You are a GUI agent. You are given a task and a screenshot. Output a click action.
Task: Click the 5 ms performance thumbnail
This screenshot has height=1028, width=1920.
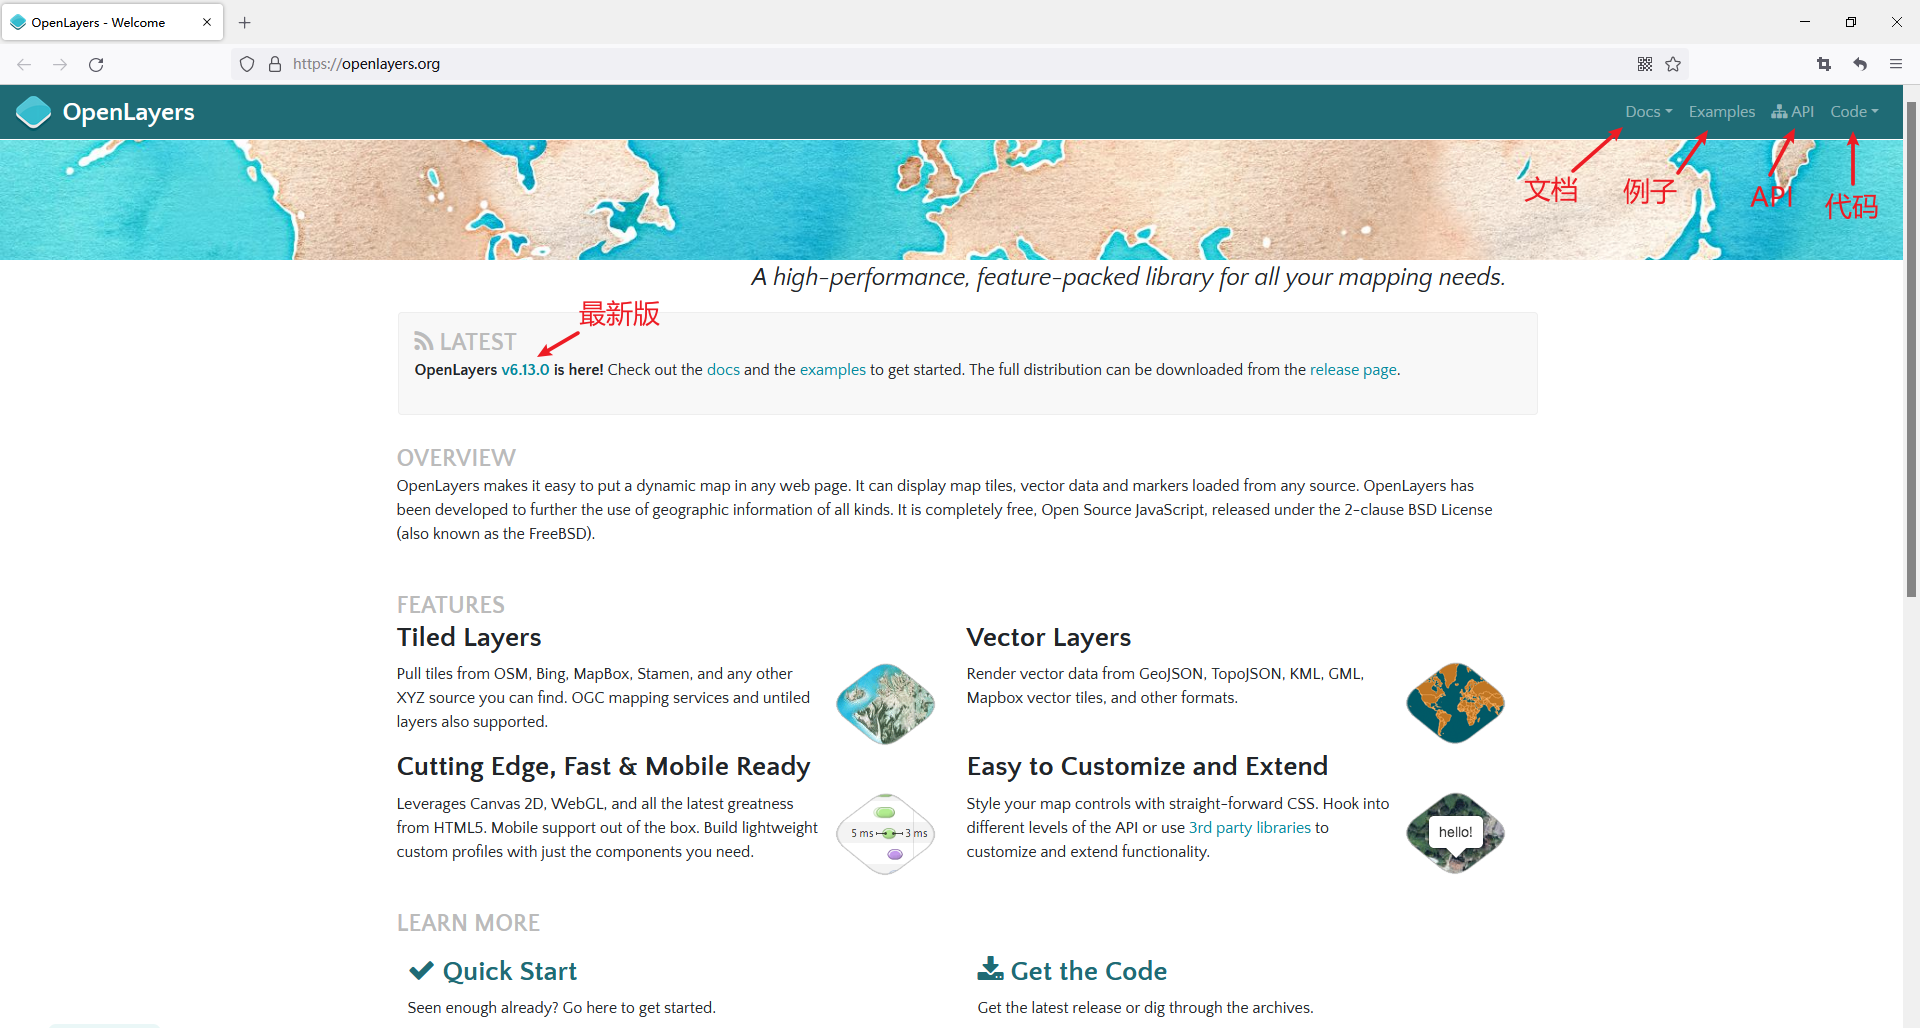(x=885, y=834)
